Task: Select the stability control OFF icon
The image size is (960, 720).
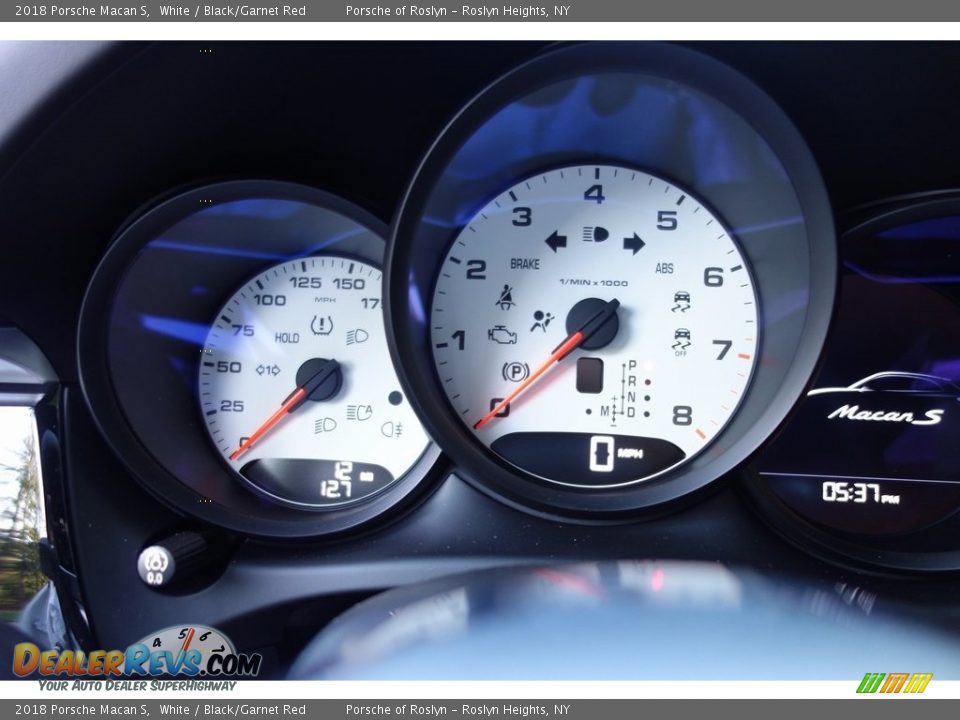Action: pyautogui.click(x=682, y=340)
